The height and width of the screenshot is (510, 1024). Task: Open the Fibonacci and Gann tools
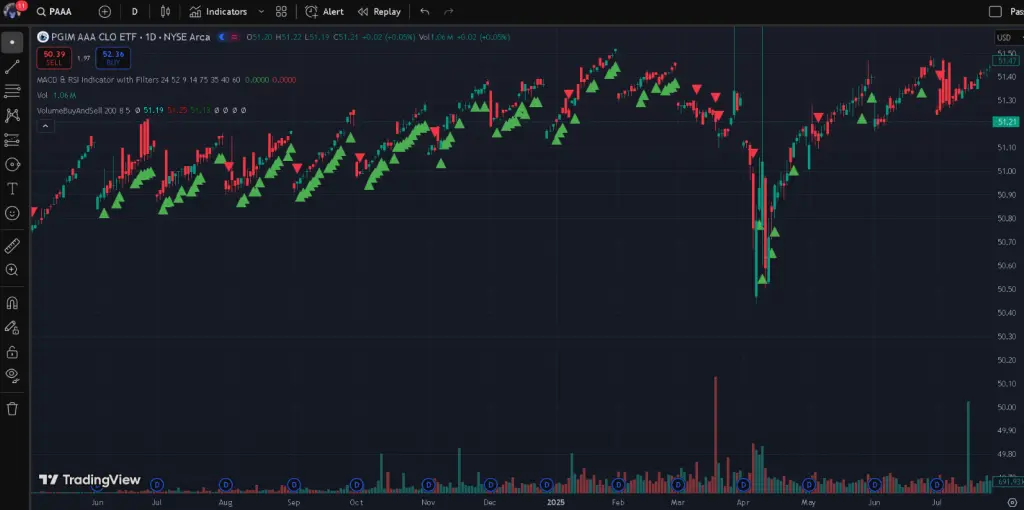pyautogui.click(x=12, y=91)
